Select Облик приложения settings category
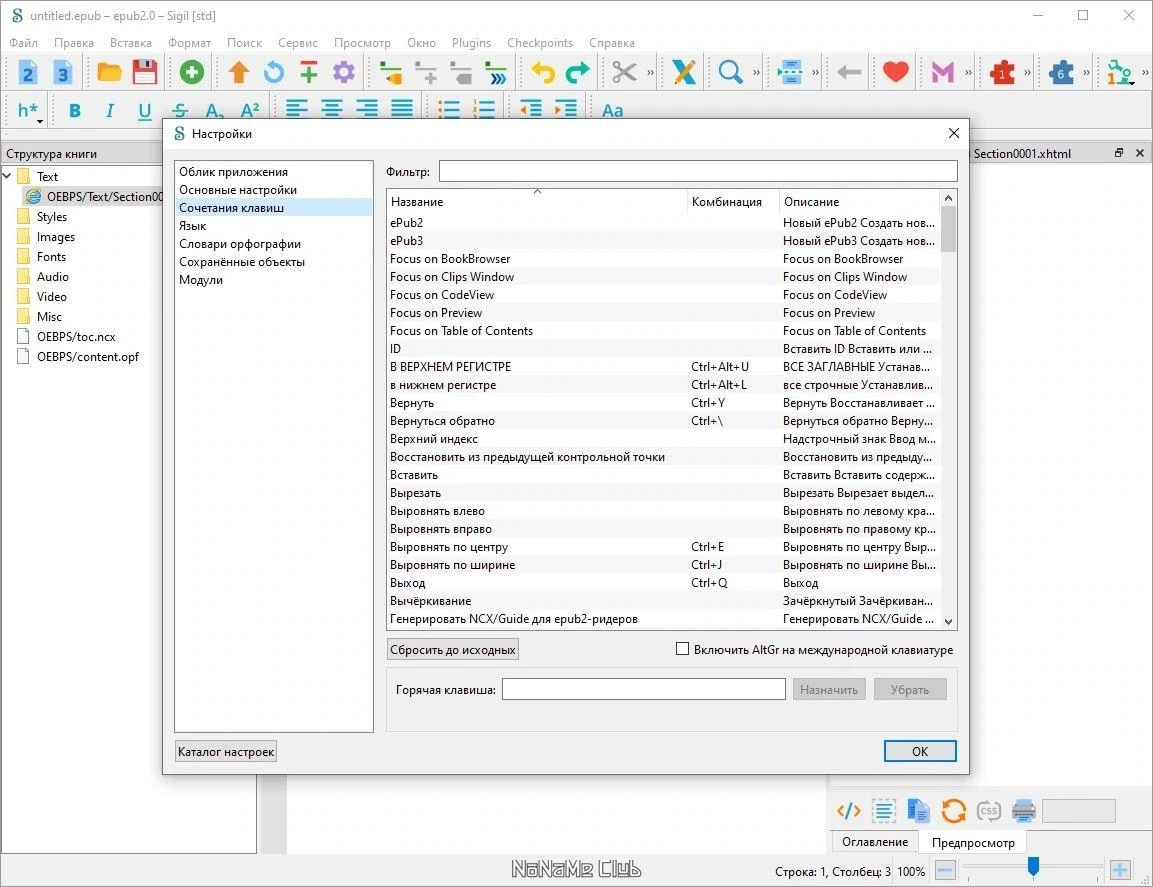This screenshot has height=887, width=1153. point(274,171)
